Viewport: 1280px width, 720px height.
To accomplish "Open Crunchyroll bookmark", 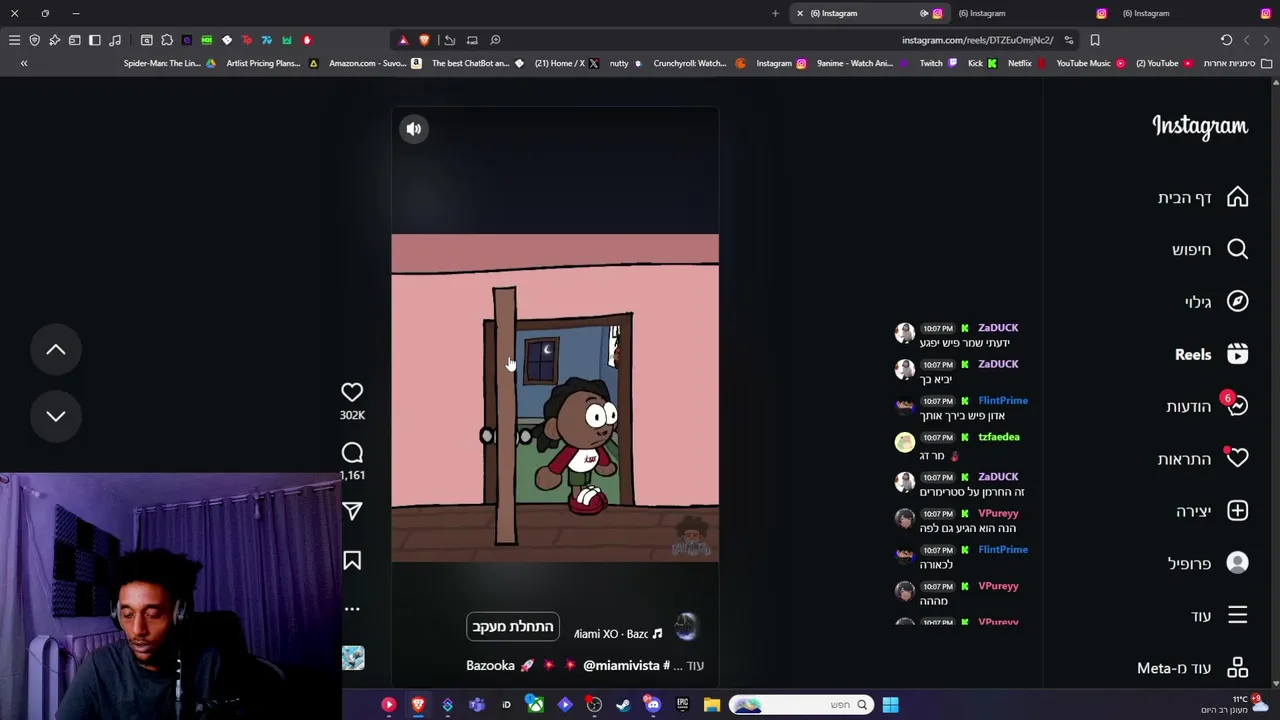I will (699, 63).
